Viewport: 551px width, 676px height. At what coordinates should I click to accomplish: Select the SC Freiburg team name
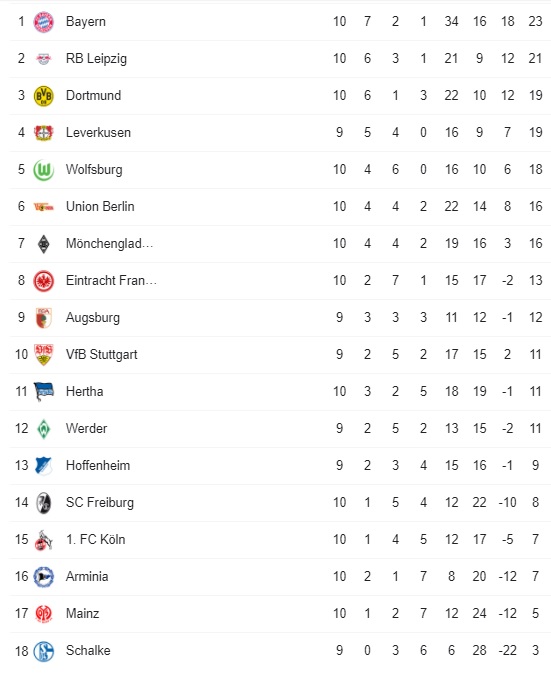(100, 503)
